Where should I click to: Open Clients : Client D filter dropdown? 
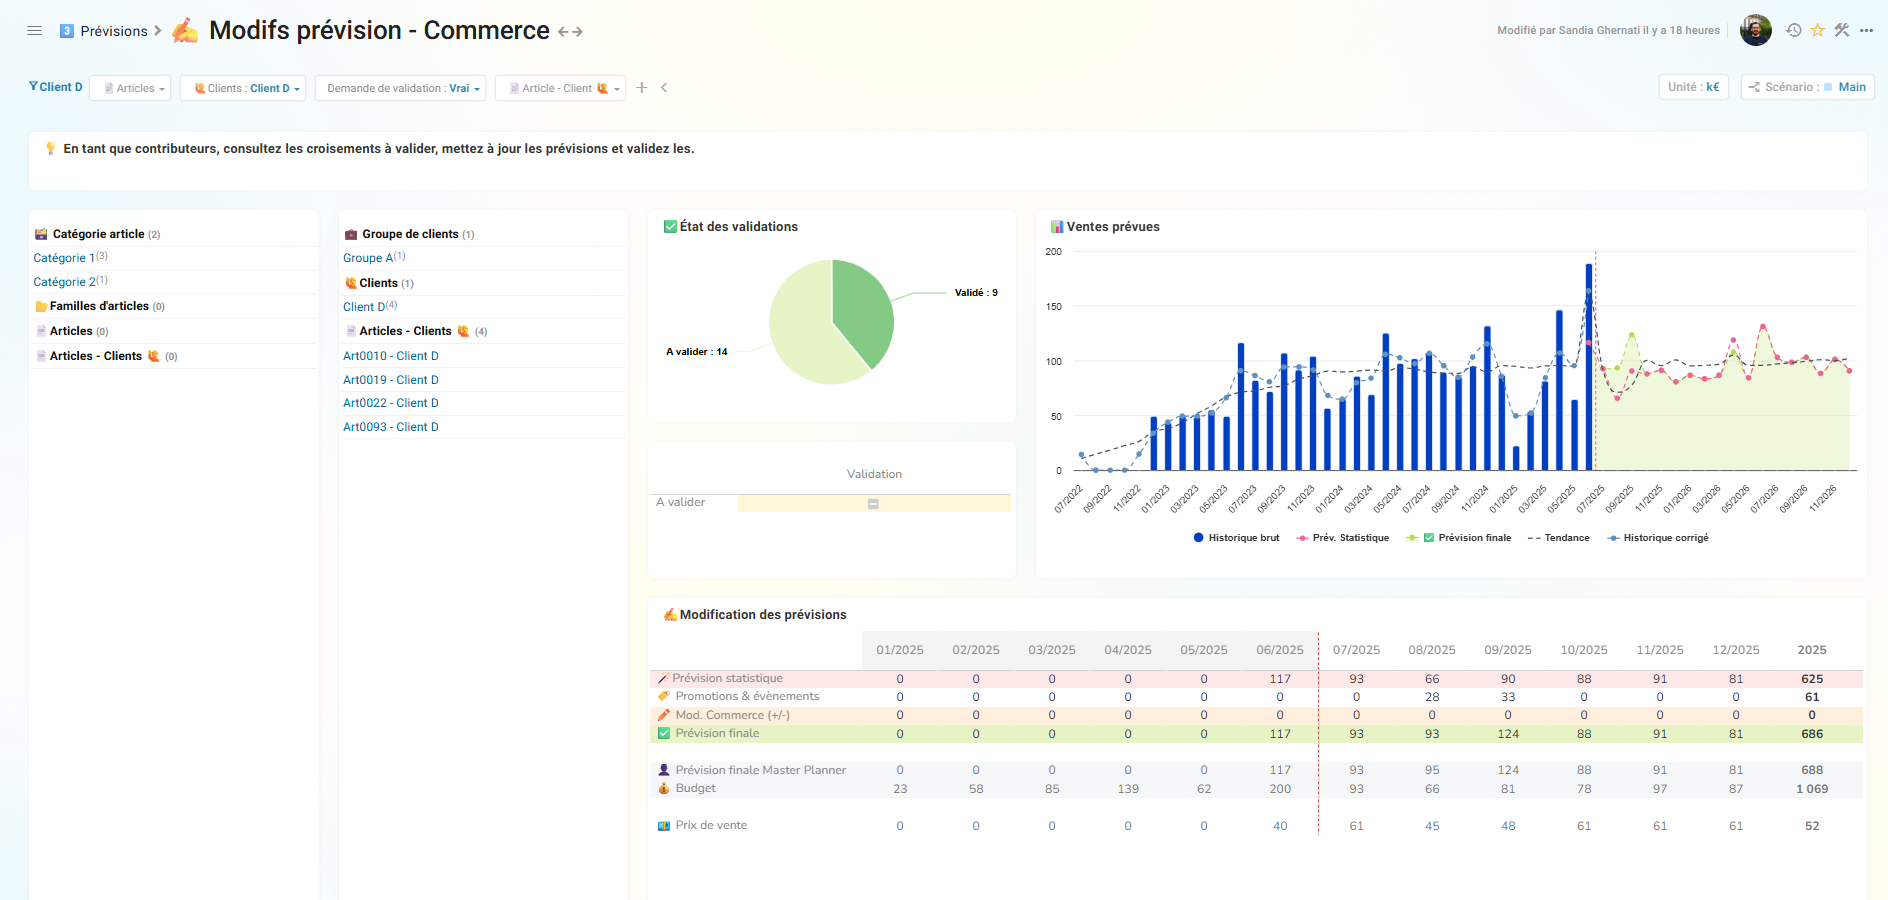pos(243,88)
